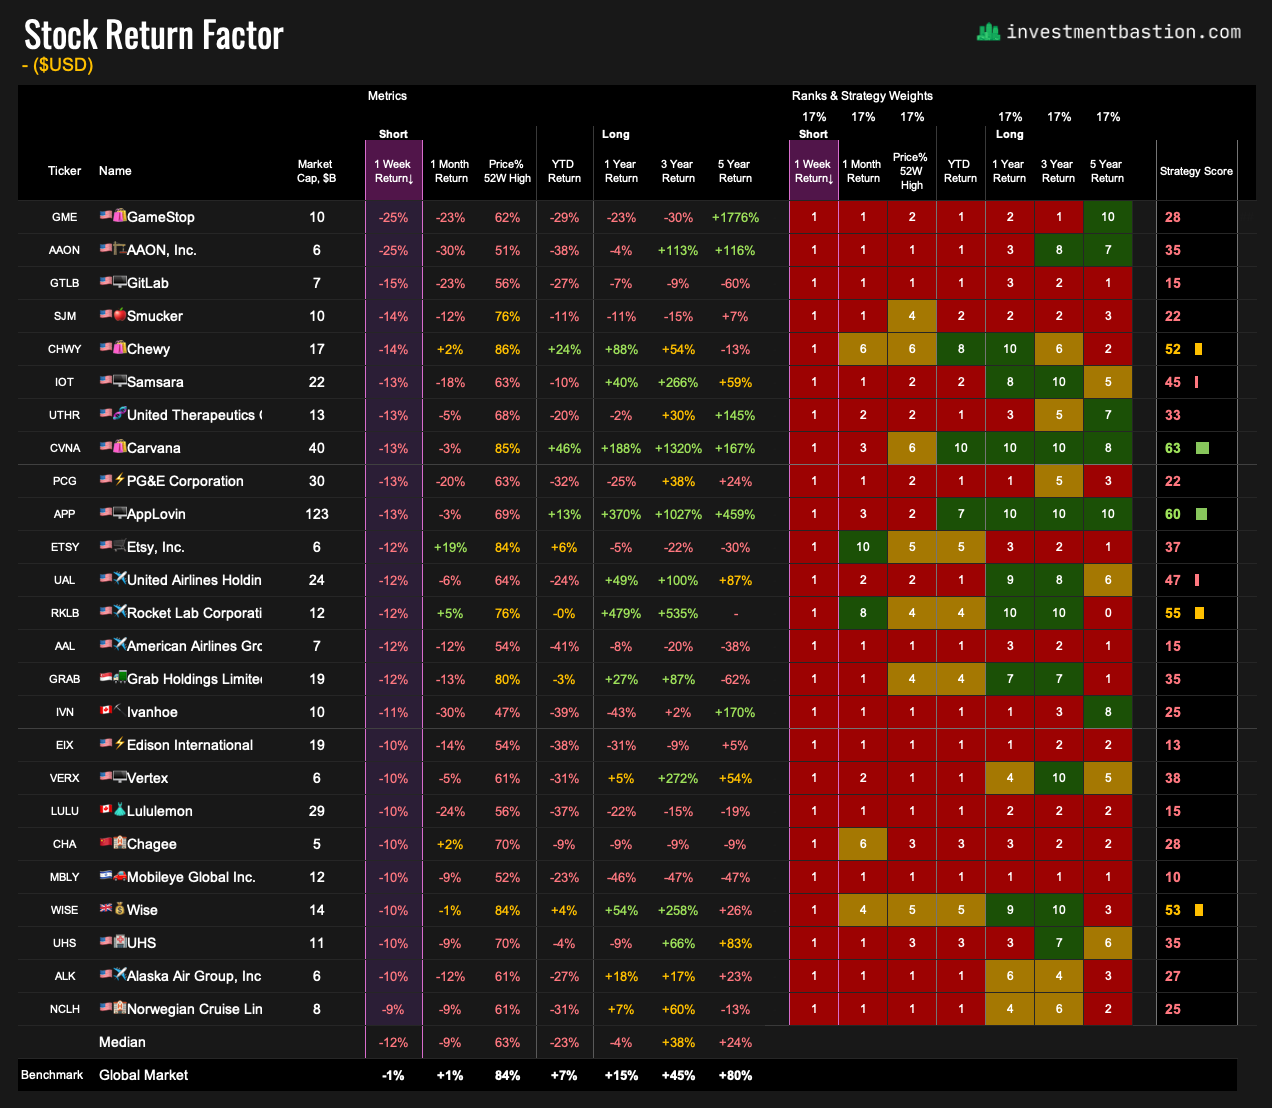Image resolution: width=1272 pixels, height=1108 pixels.
Task: Click the 5 Year Return header under Metrics
Action: (735, 171)
